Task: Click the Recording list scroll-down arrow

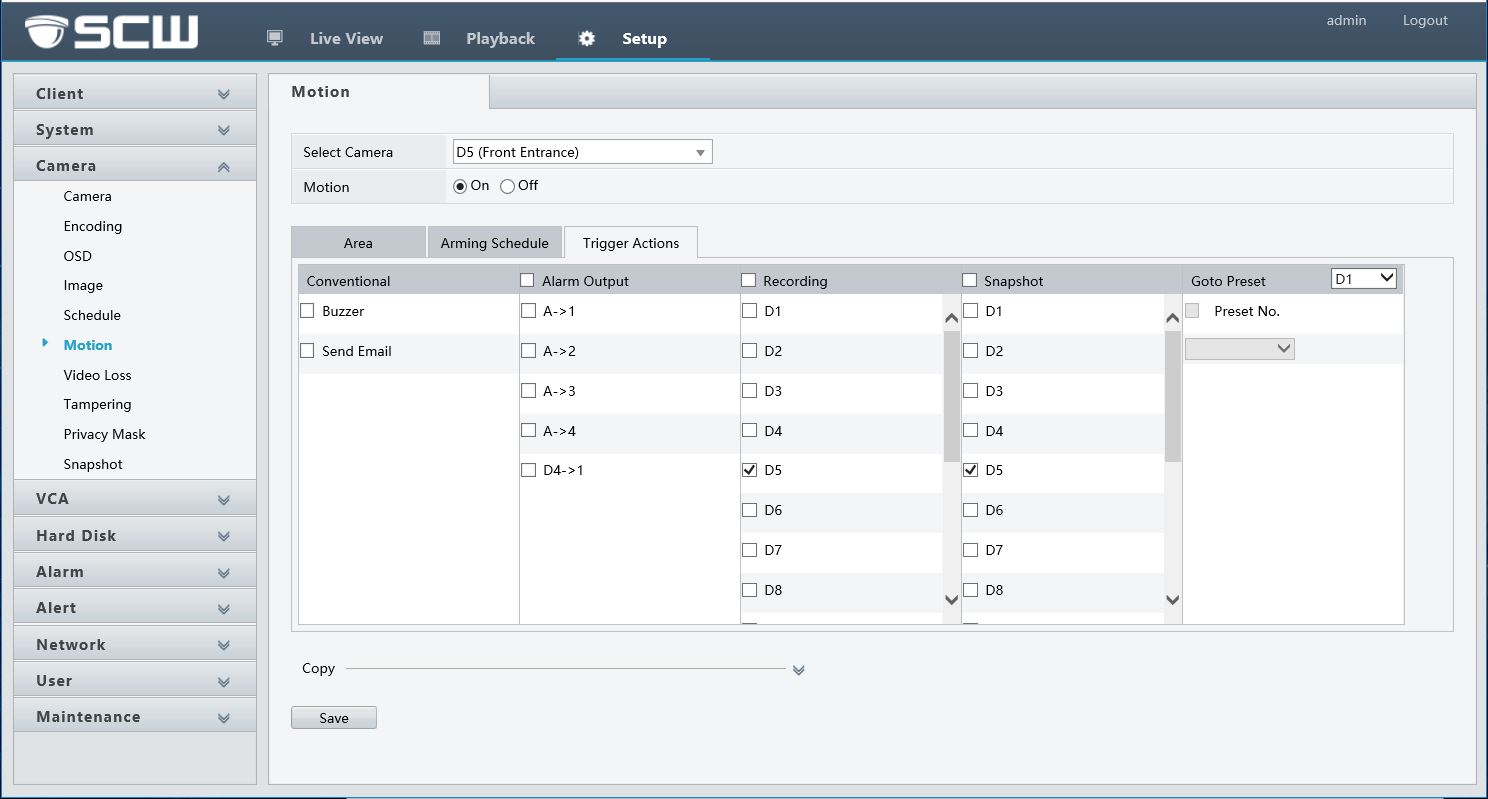Action: point(951,600)
